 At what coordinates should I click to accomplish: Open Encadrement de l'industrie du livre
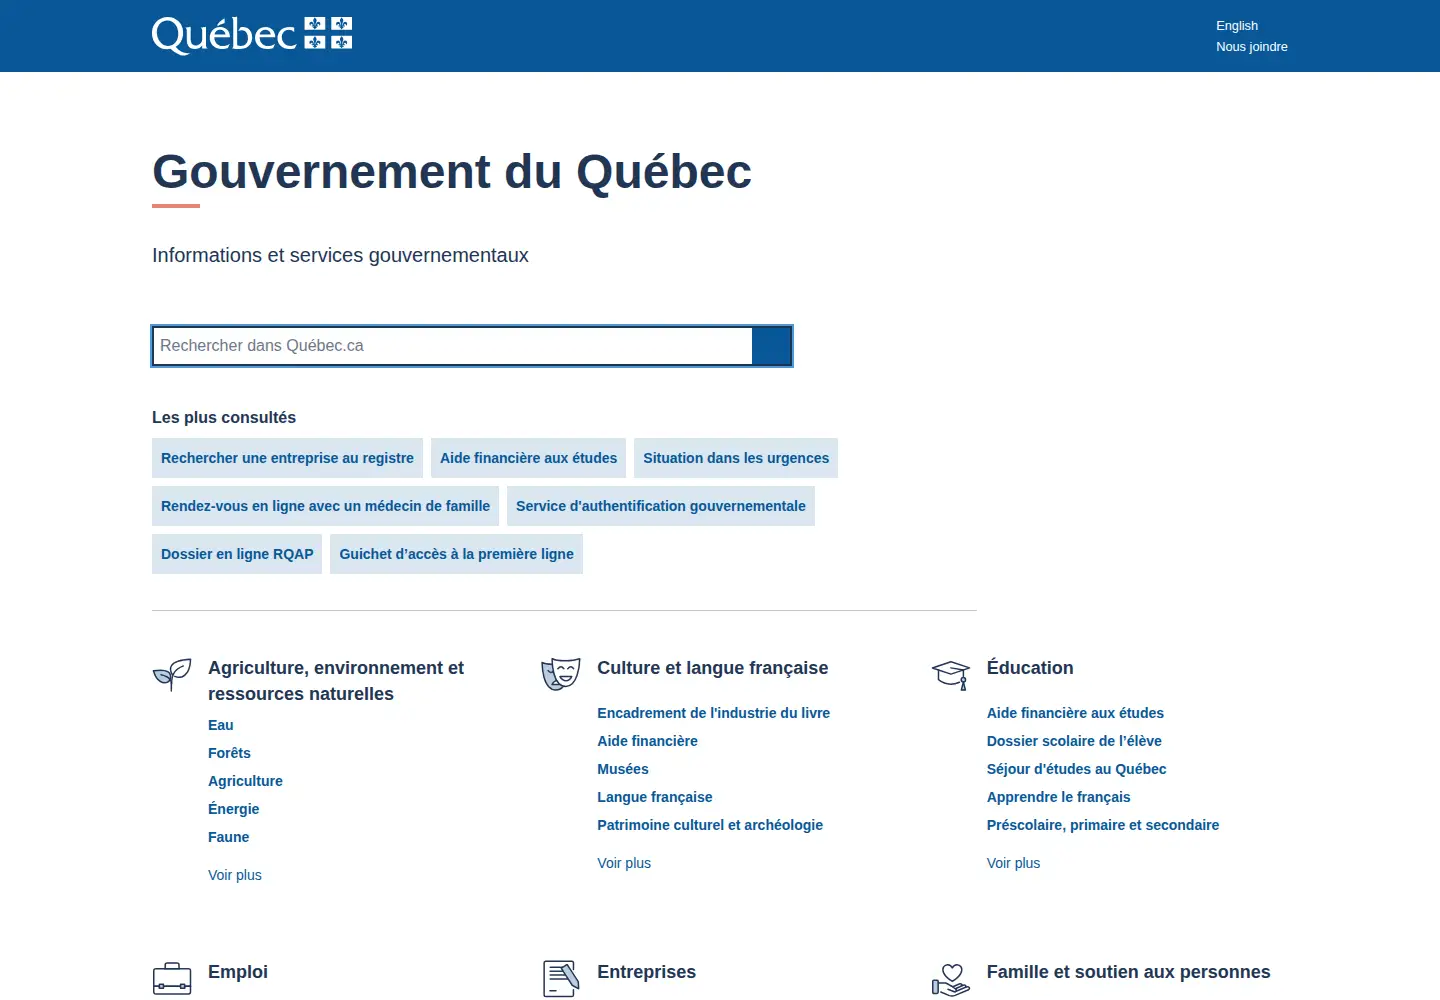tap(714, 713)
